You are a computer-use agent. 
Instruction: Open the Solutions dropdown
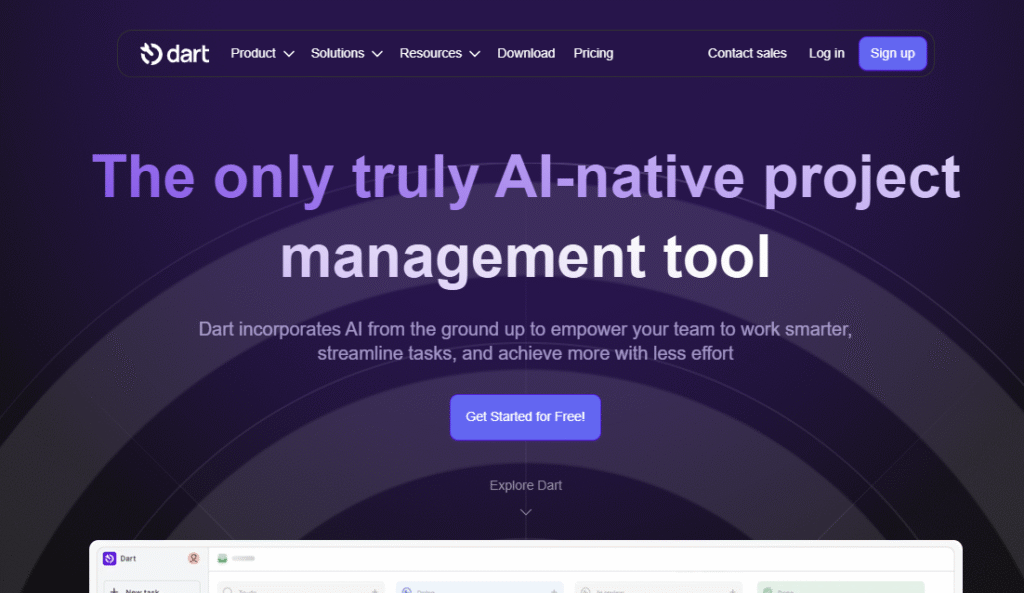346,53
